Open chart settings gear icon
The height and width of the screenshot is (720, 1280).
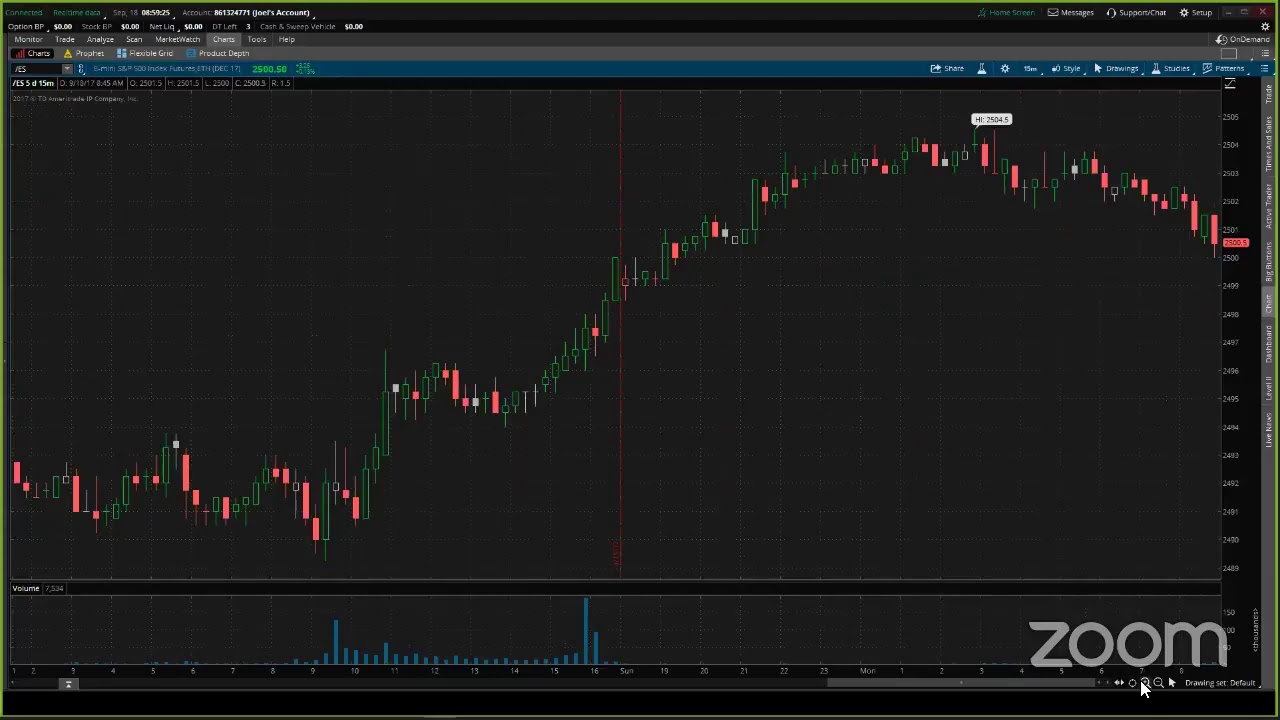(1005, 68)
